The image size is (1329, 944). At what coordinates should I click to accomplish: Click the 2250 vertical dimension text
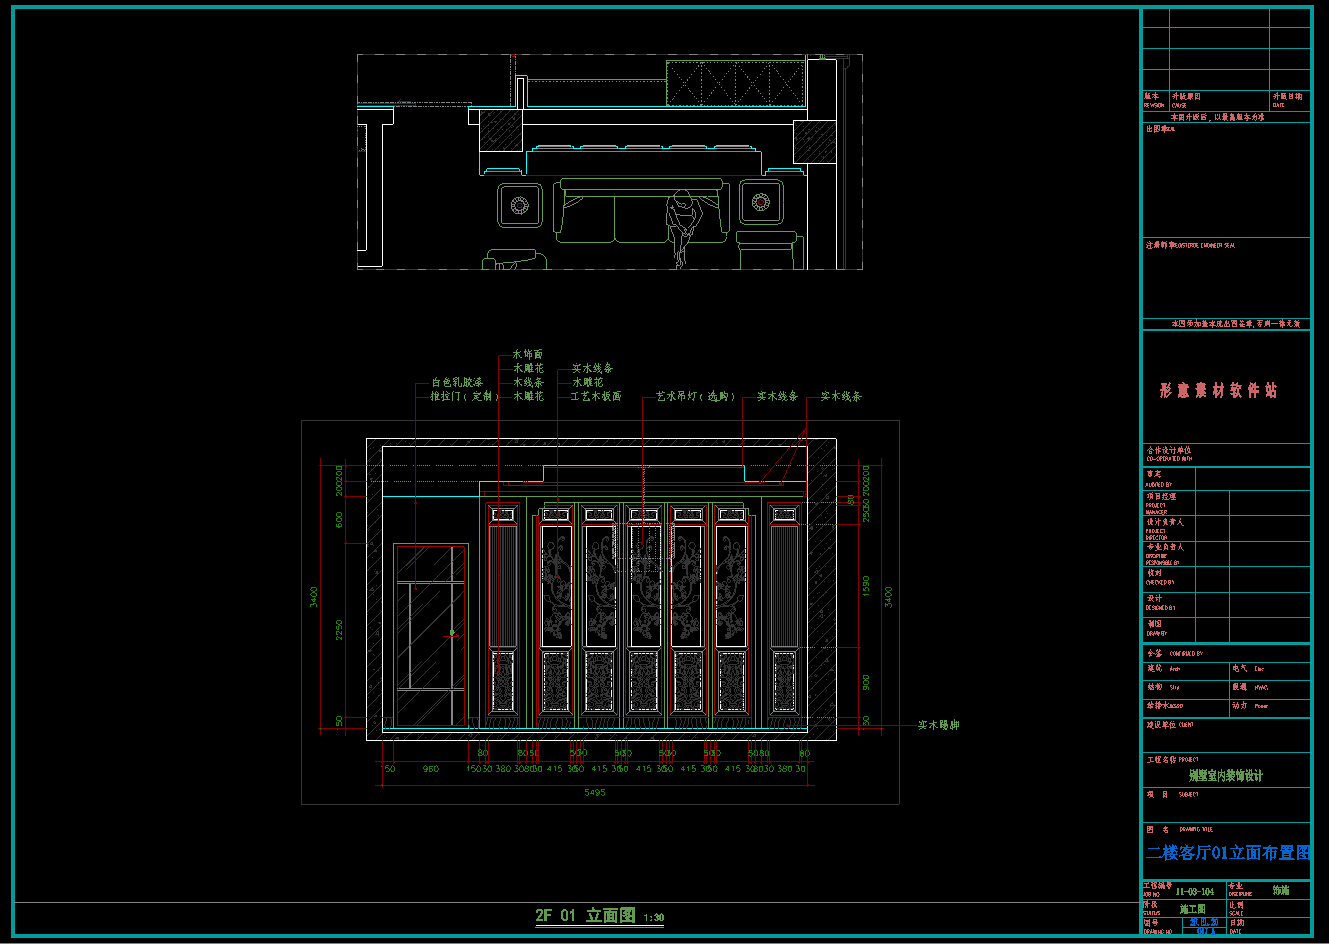(x=340, y=630)
